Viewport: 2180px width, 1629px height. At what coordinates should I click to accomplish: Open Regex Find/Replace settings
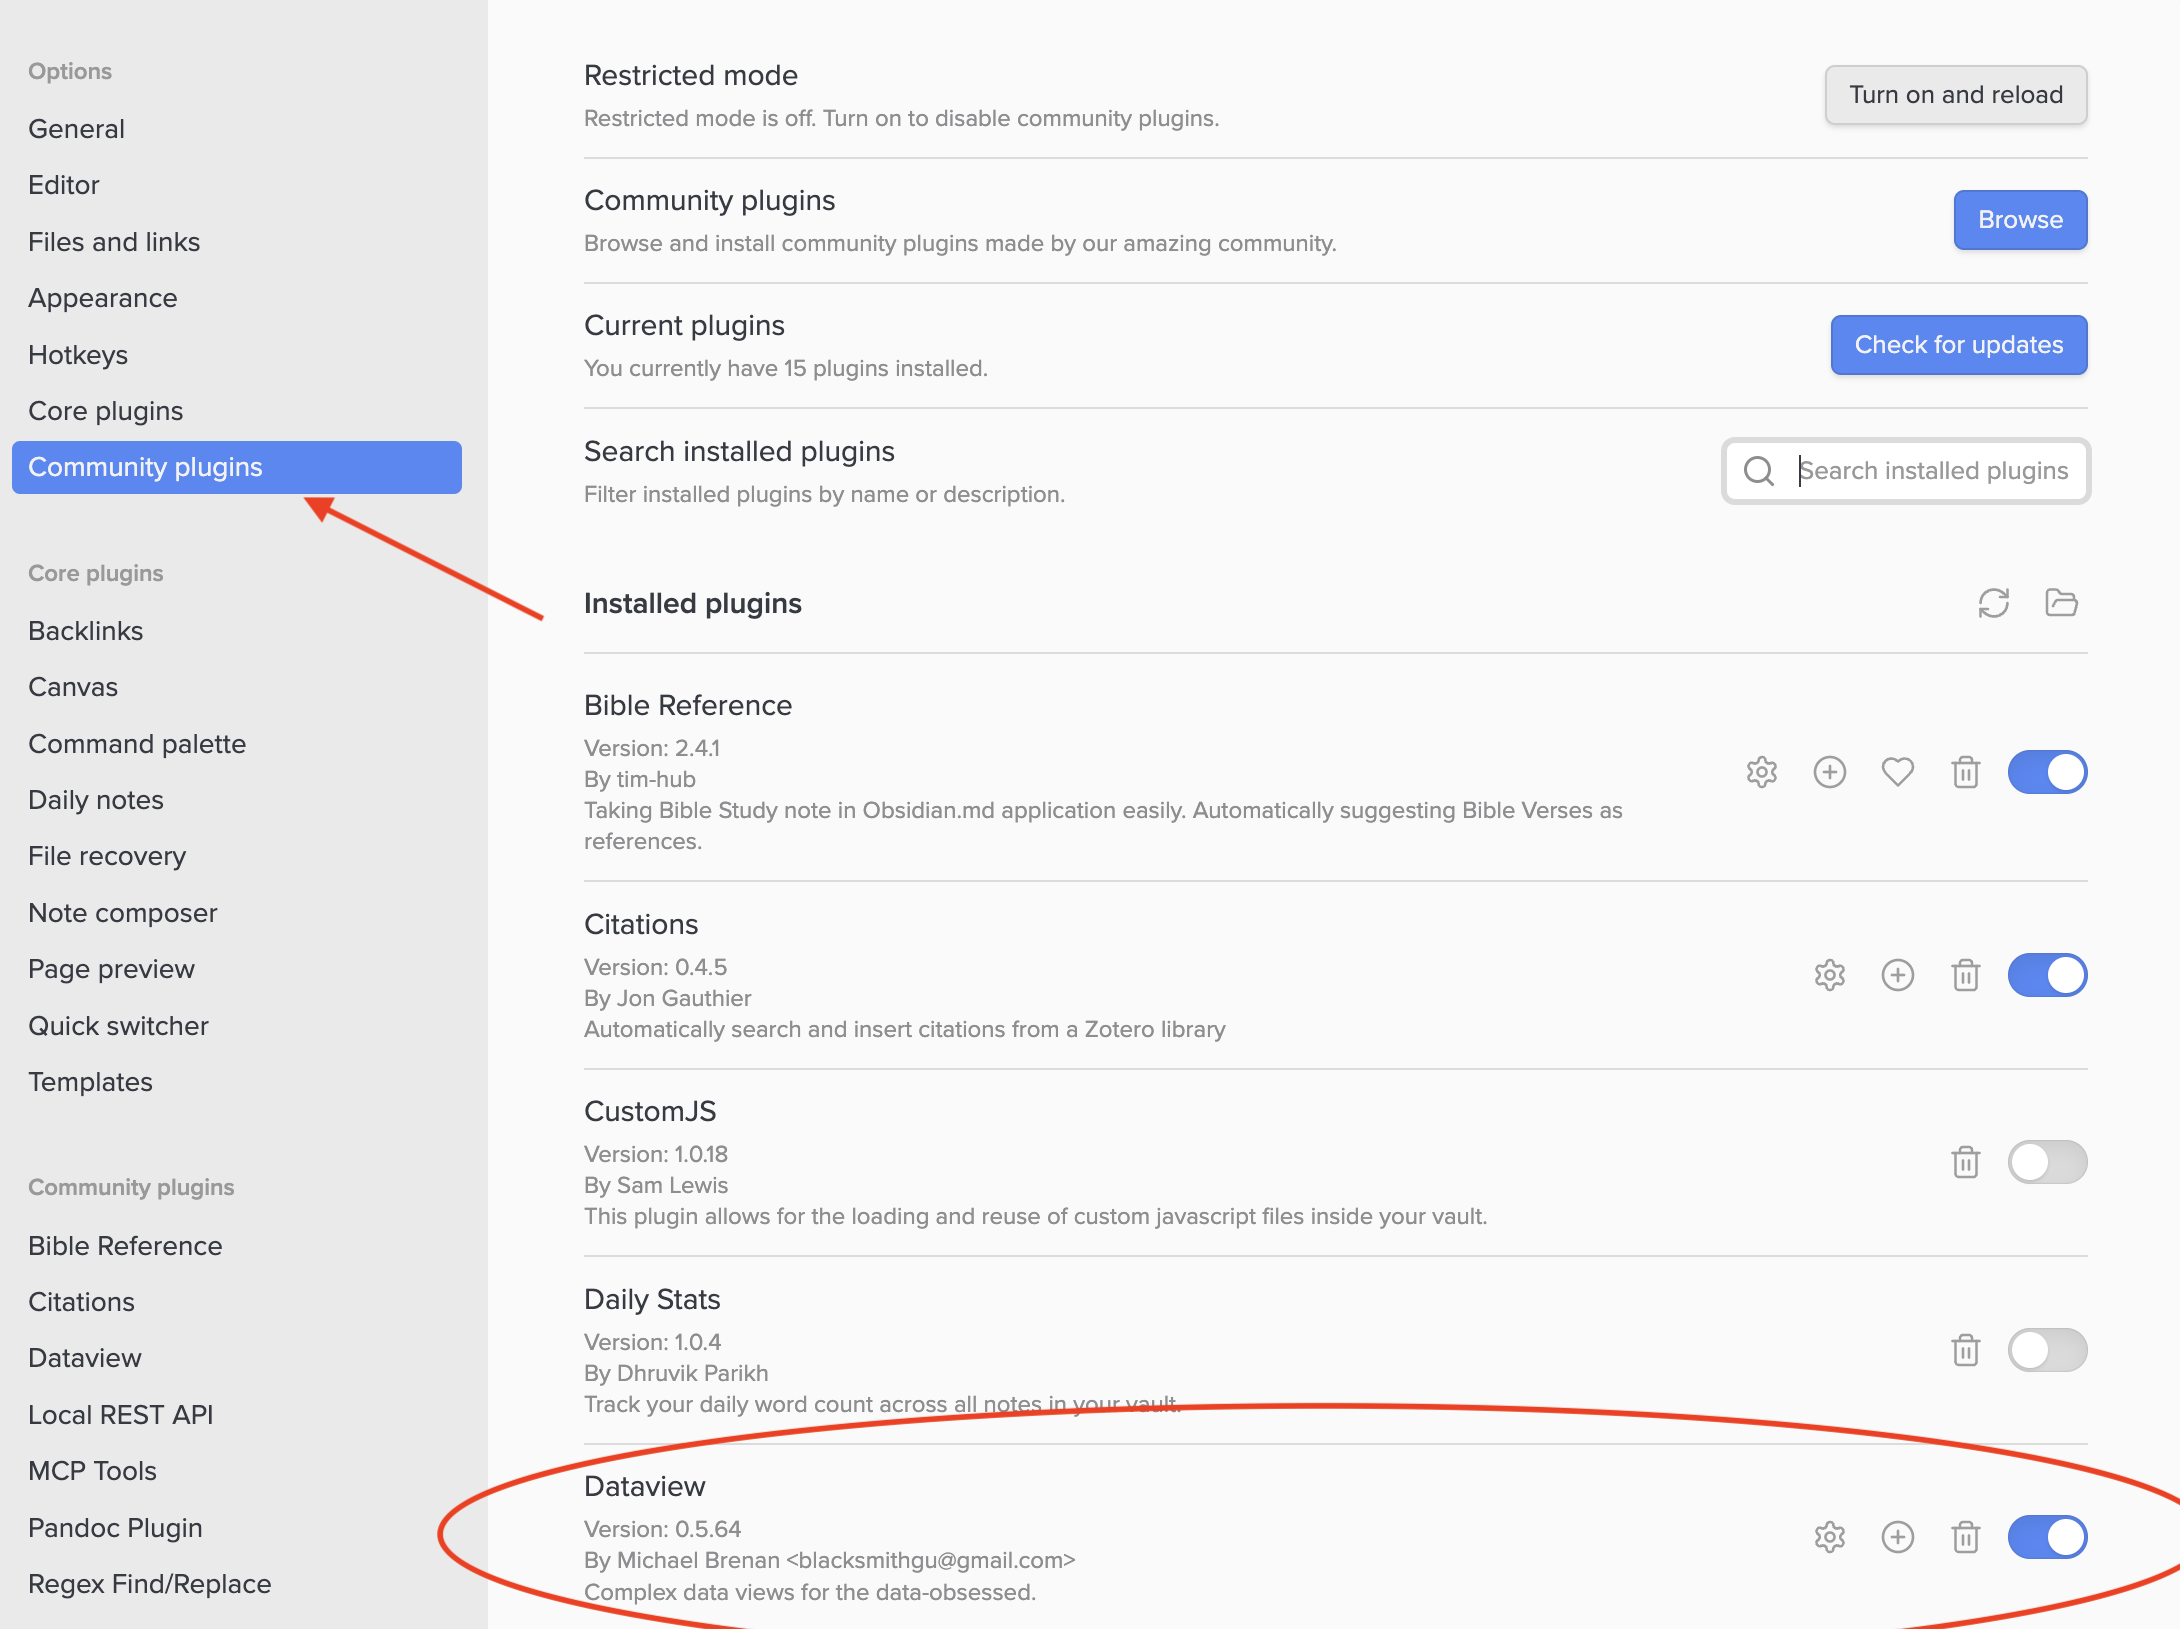click(x=236, y=1584)
